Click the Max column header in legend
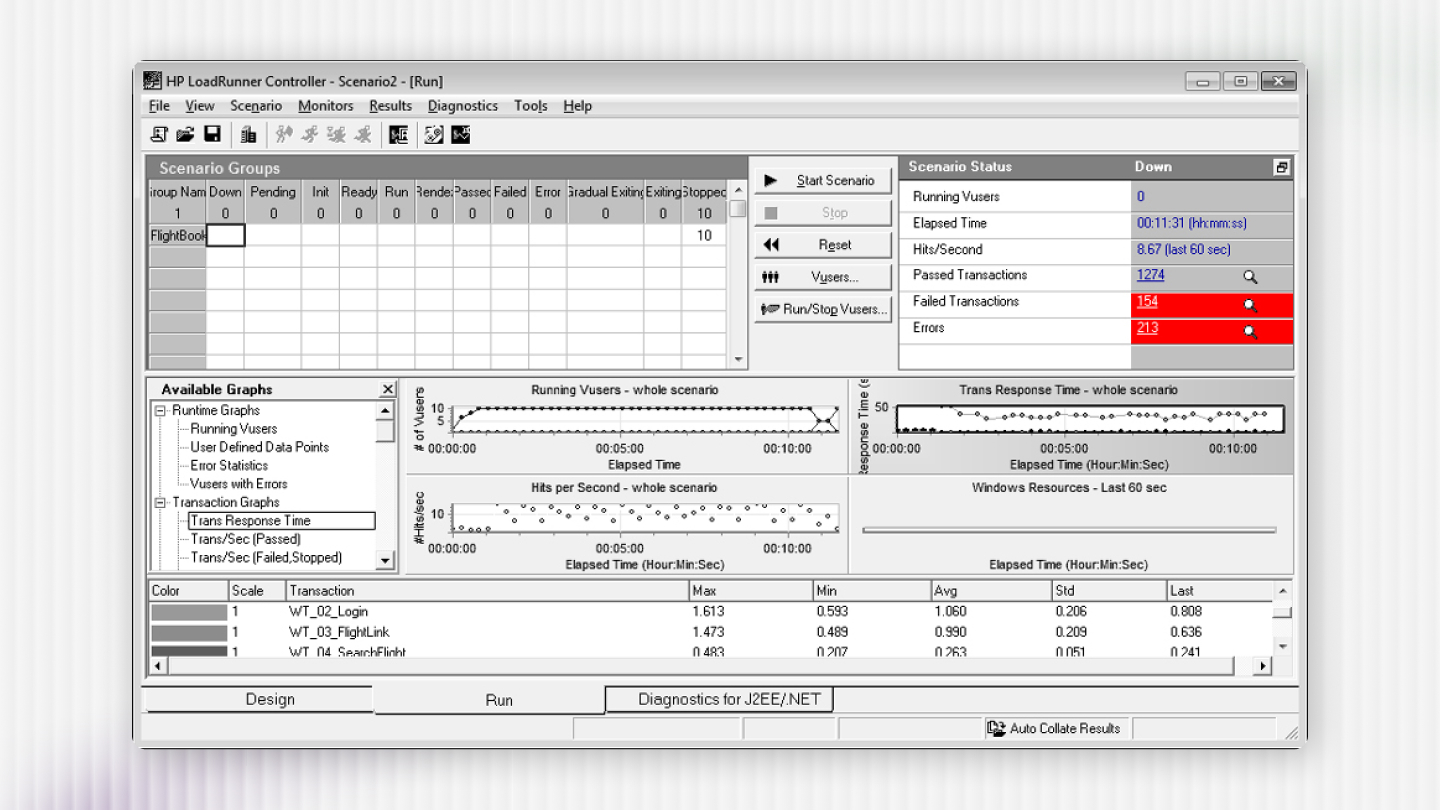 tap(751, 591)
